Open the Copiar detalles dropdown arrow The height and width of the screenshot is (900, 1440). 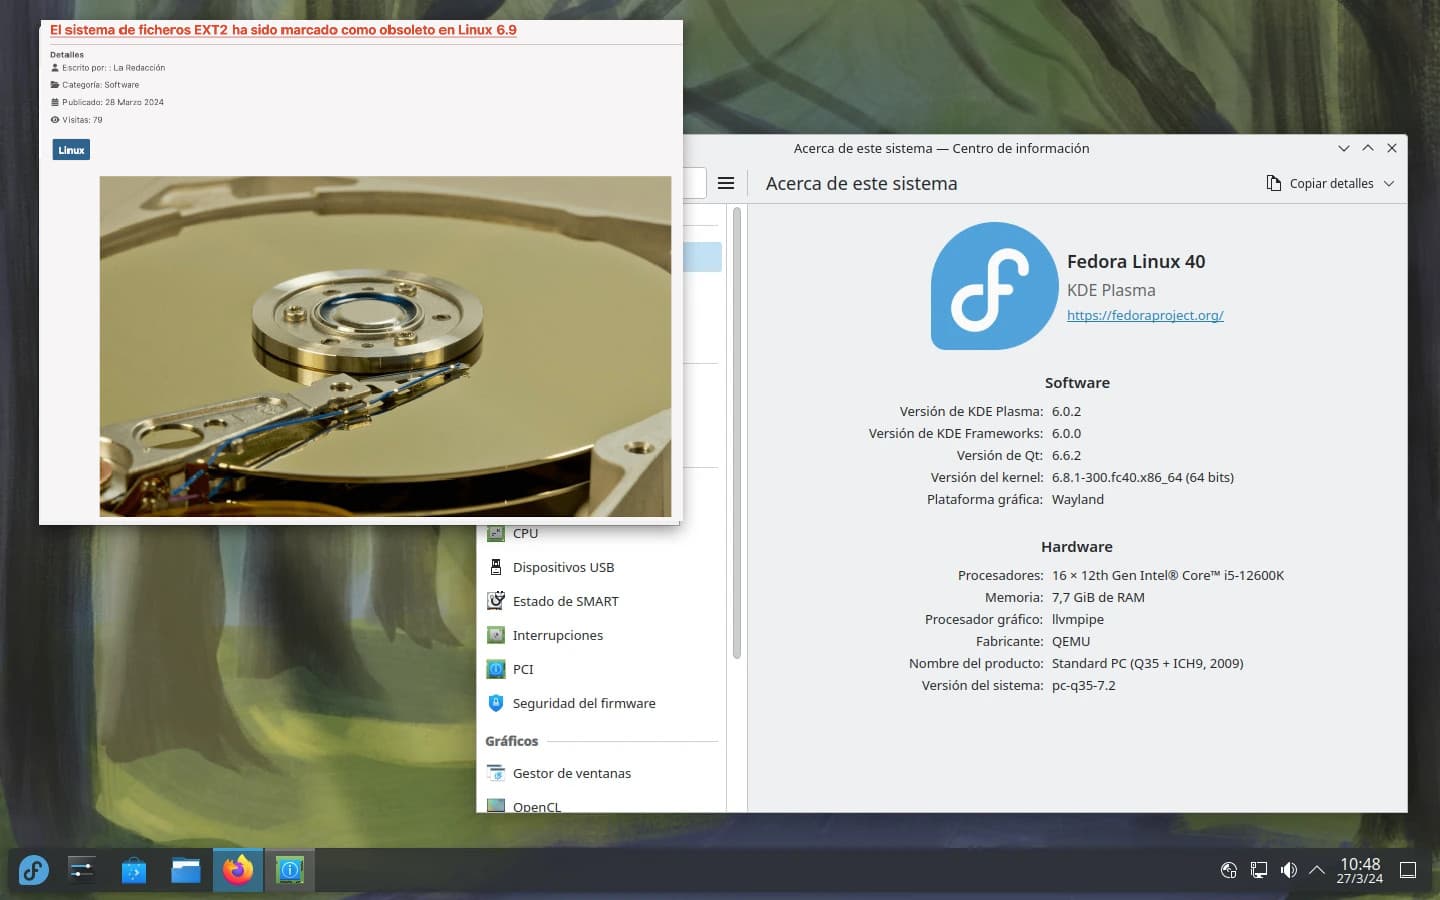click(1389, 184)
